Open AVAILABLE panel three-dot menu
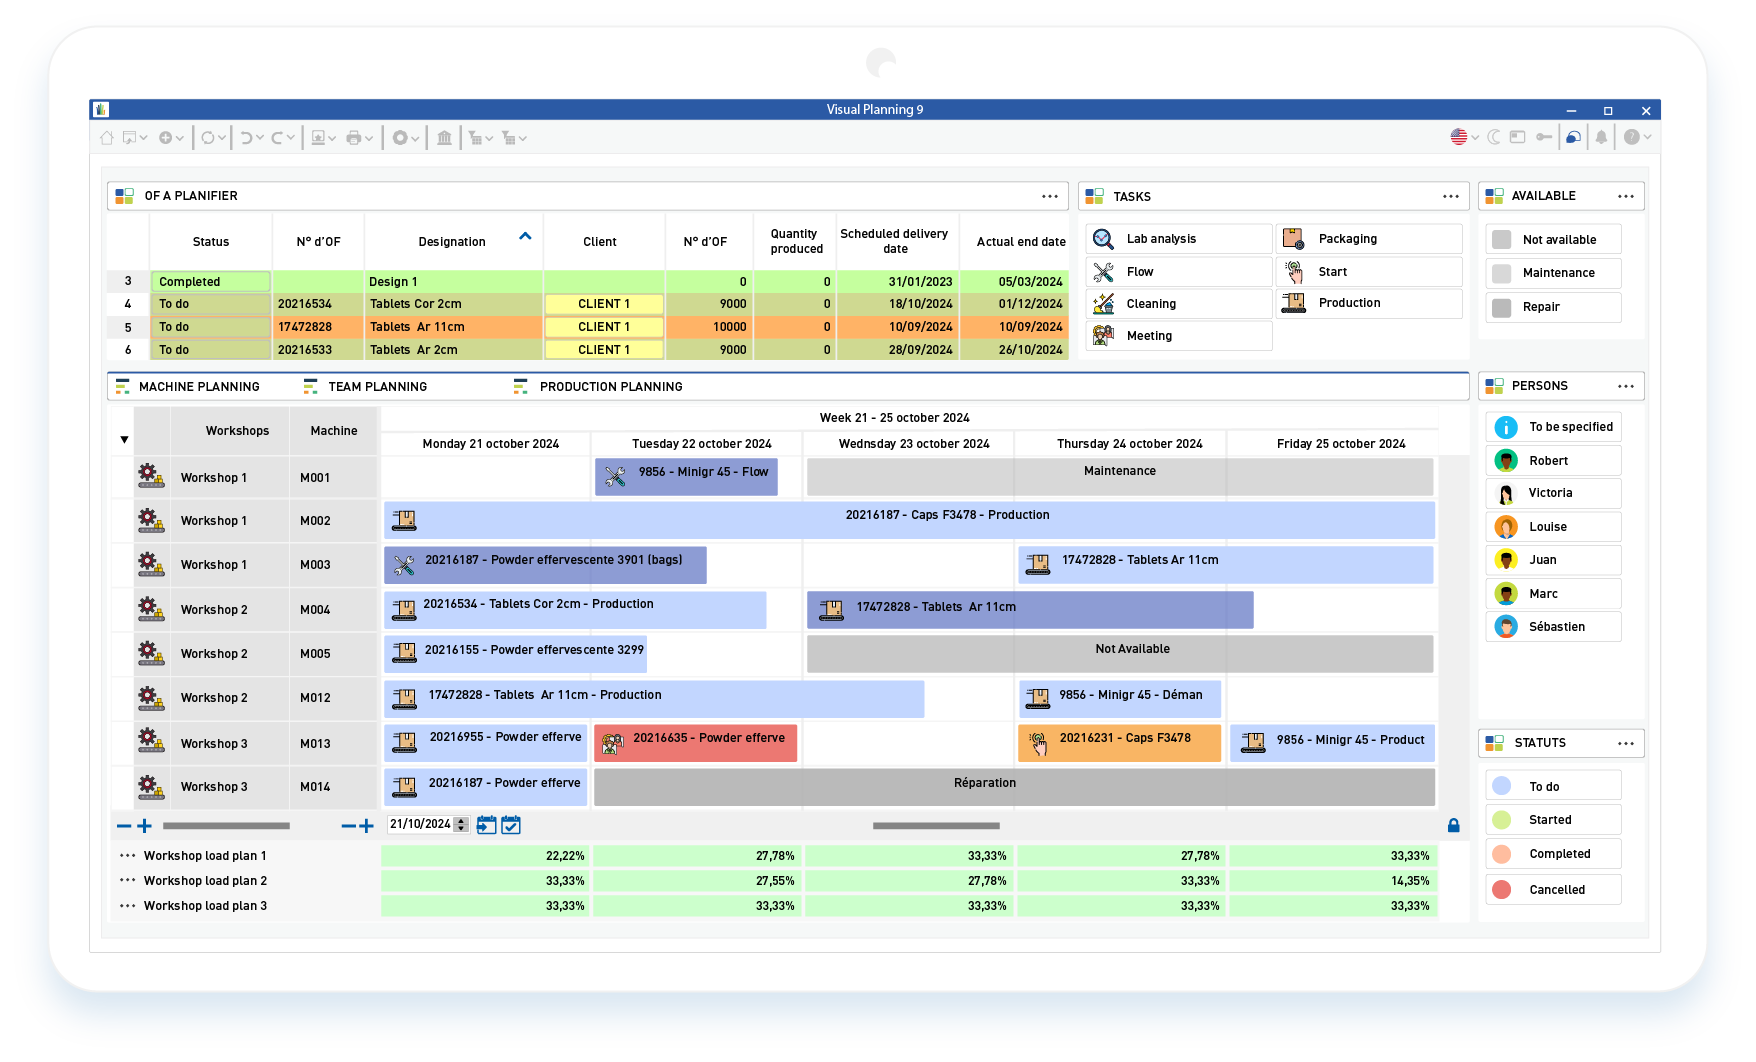The height and width of the screenshot is (1062, 1756). click(1626, 196)
